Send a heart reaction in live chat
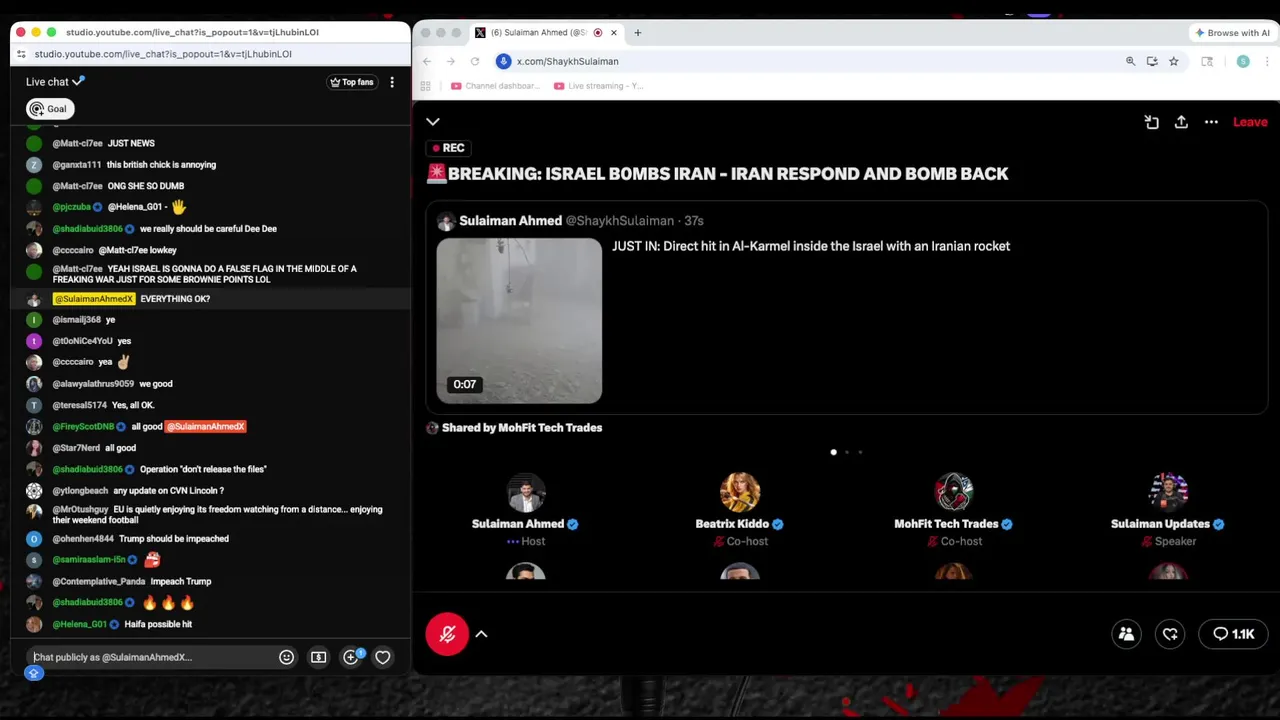This screenshot has height=720, width=1280. point(382,657)
